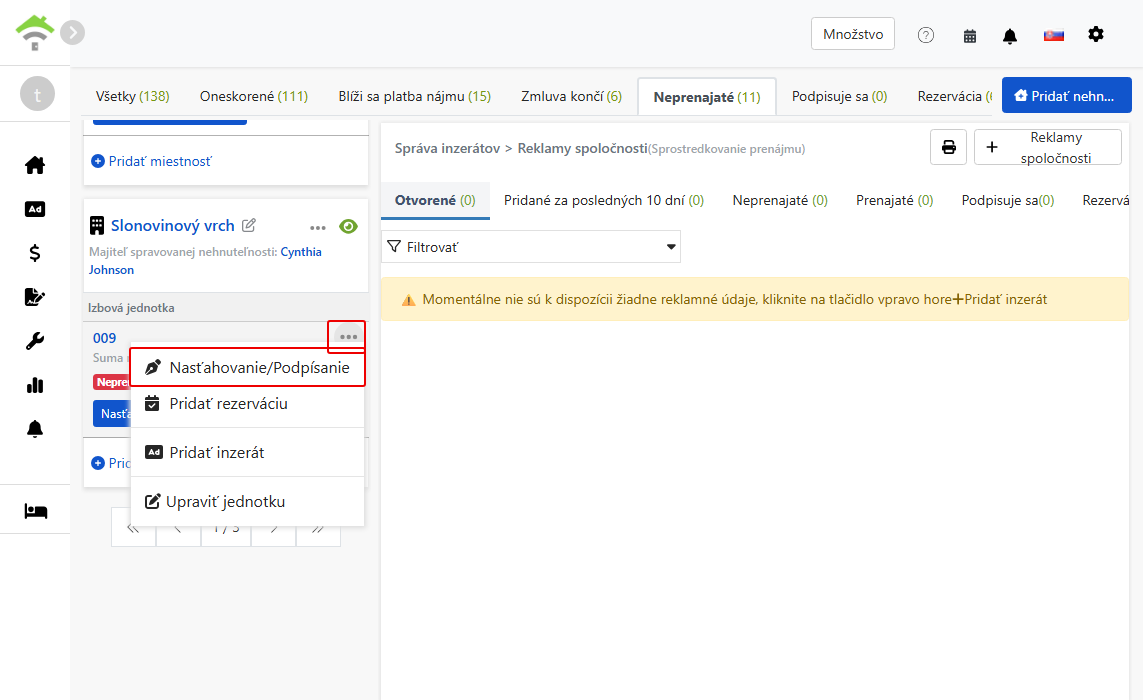Open unit 009 link
Viewport: 1143px width, 700px height.
click(x=104, y=338)
